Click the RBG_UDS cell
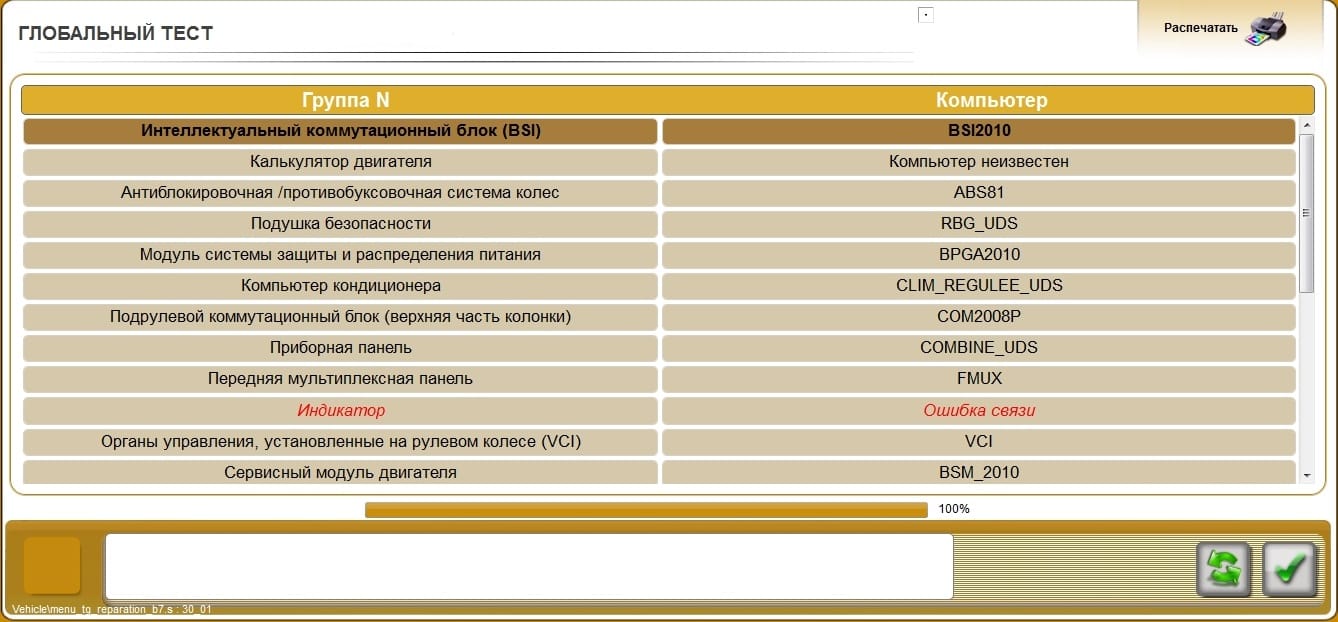 pos(979,224)
